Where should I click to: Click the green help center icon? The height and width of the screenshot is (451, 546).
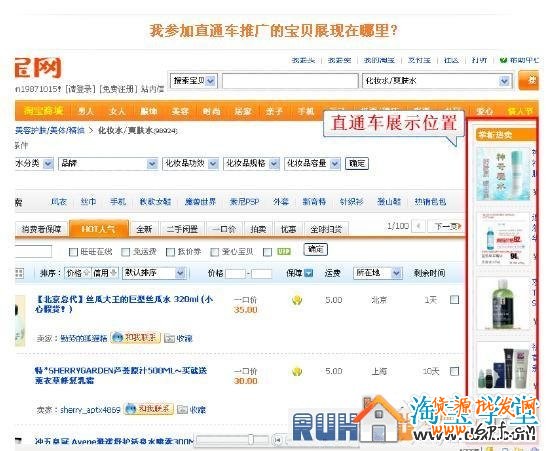pos(503,60)
